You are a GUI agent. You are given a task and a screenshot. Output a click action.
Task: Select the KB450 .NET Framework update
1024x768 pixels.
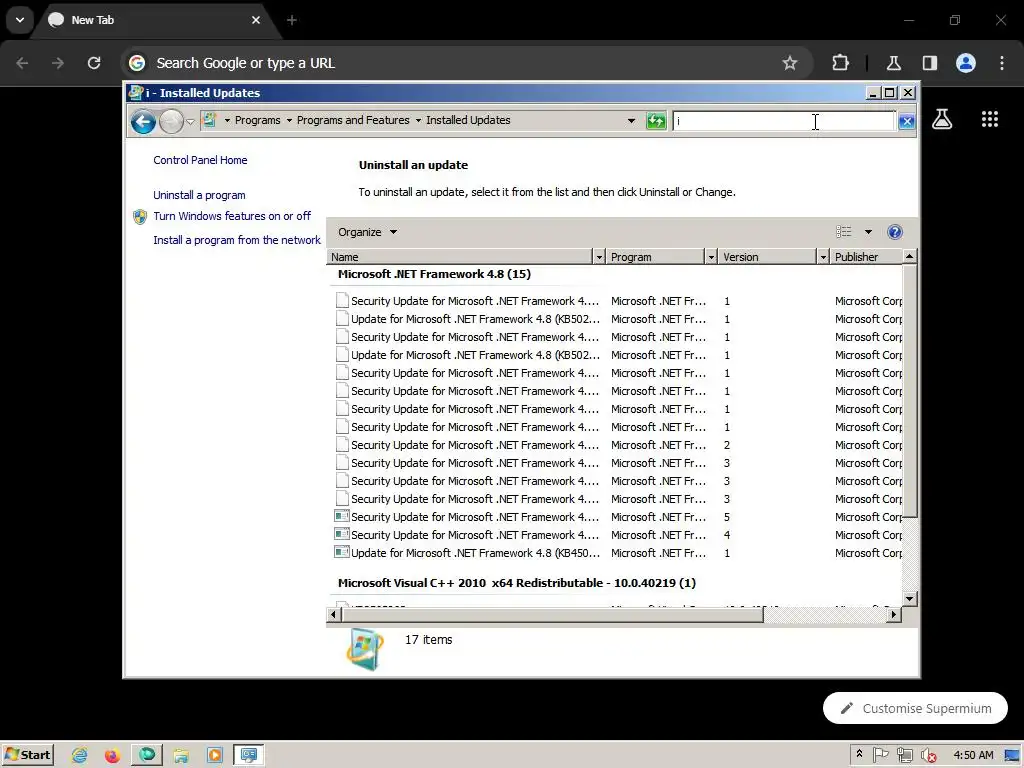[618, 553]
